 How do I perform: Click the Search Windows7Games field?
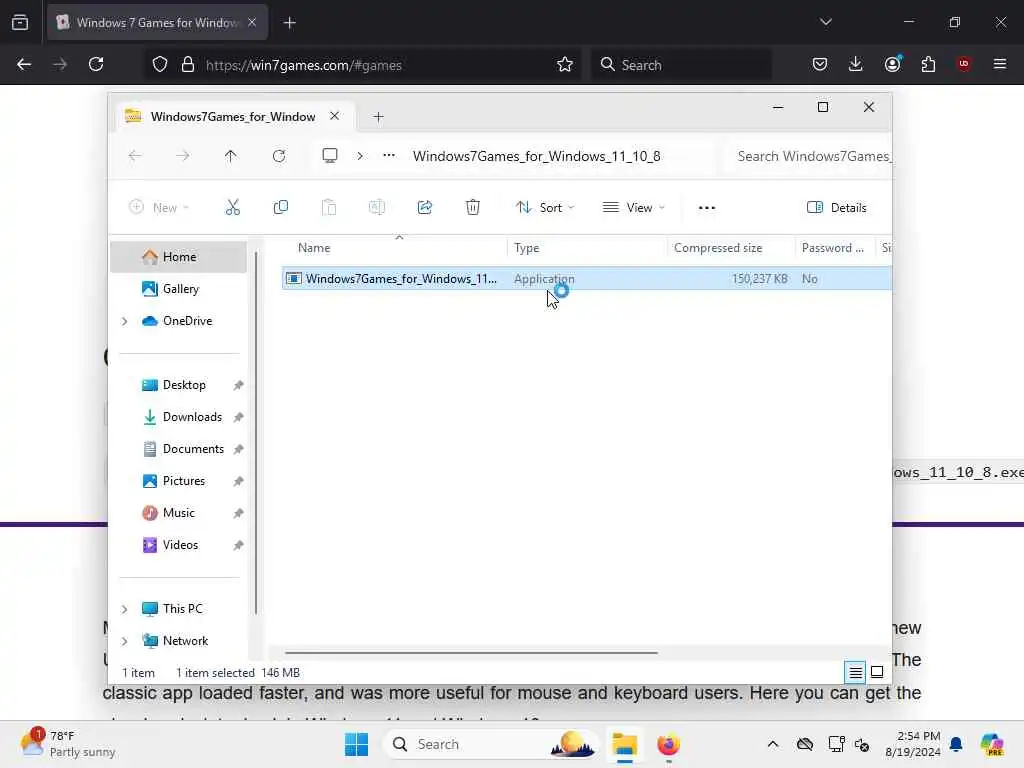pos(809,156)
